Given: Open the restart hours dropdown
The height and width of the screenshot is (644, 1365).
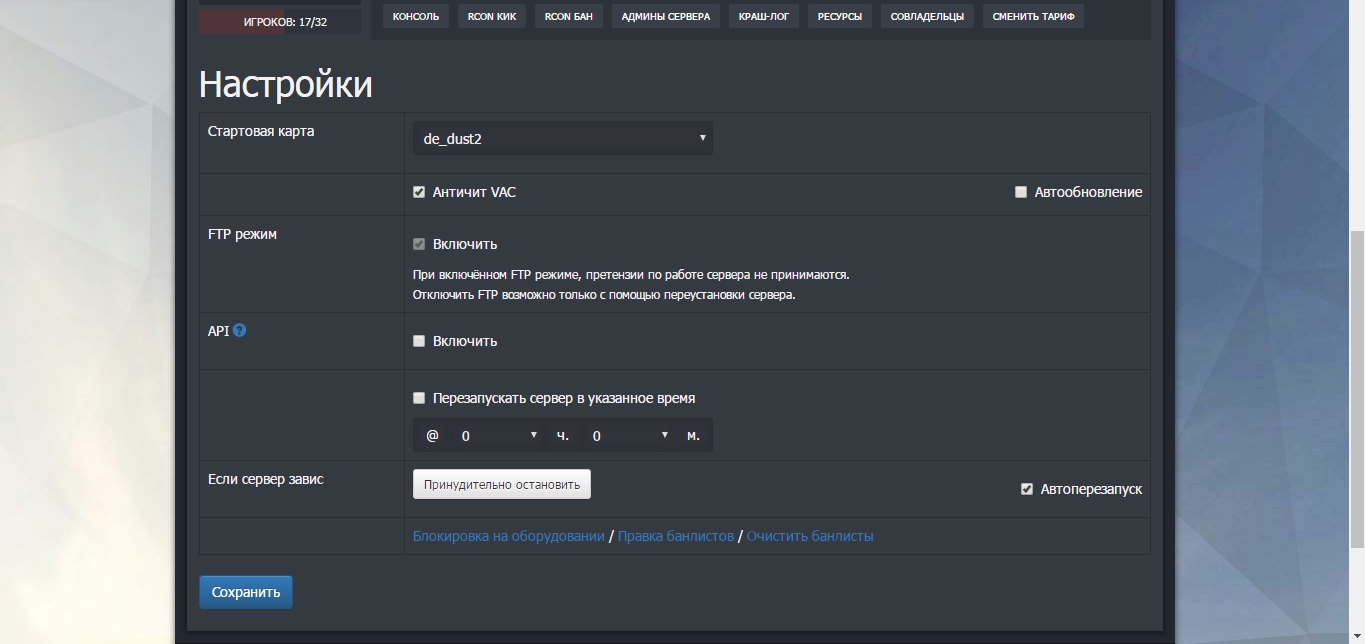Looking at the screenshot, I should point(496,436).
